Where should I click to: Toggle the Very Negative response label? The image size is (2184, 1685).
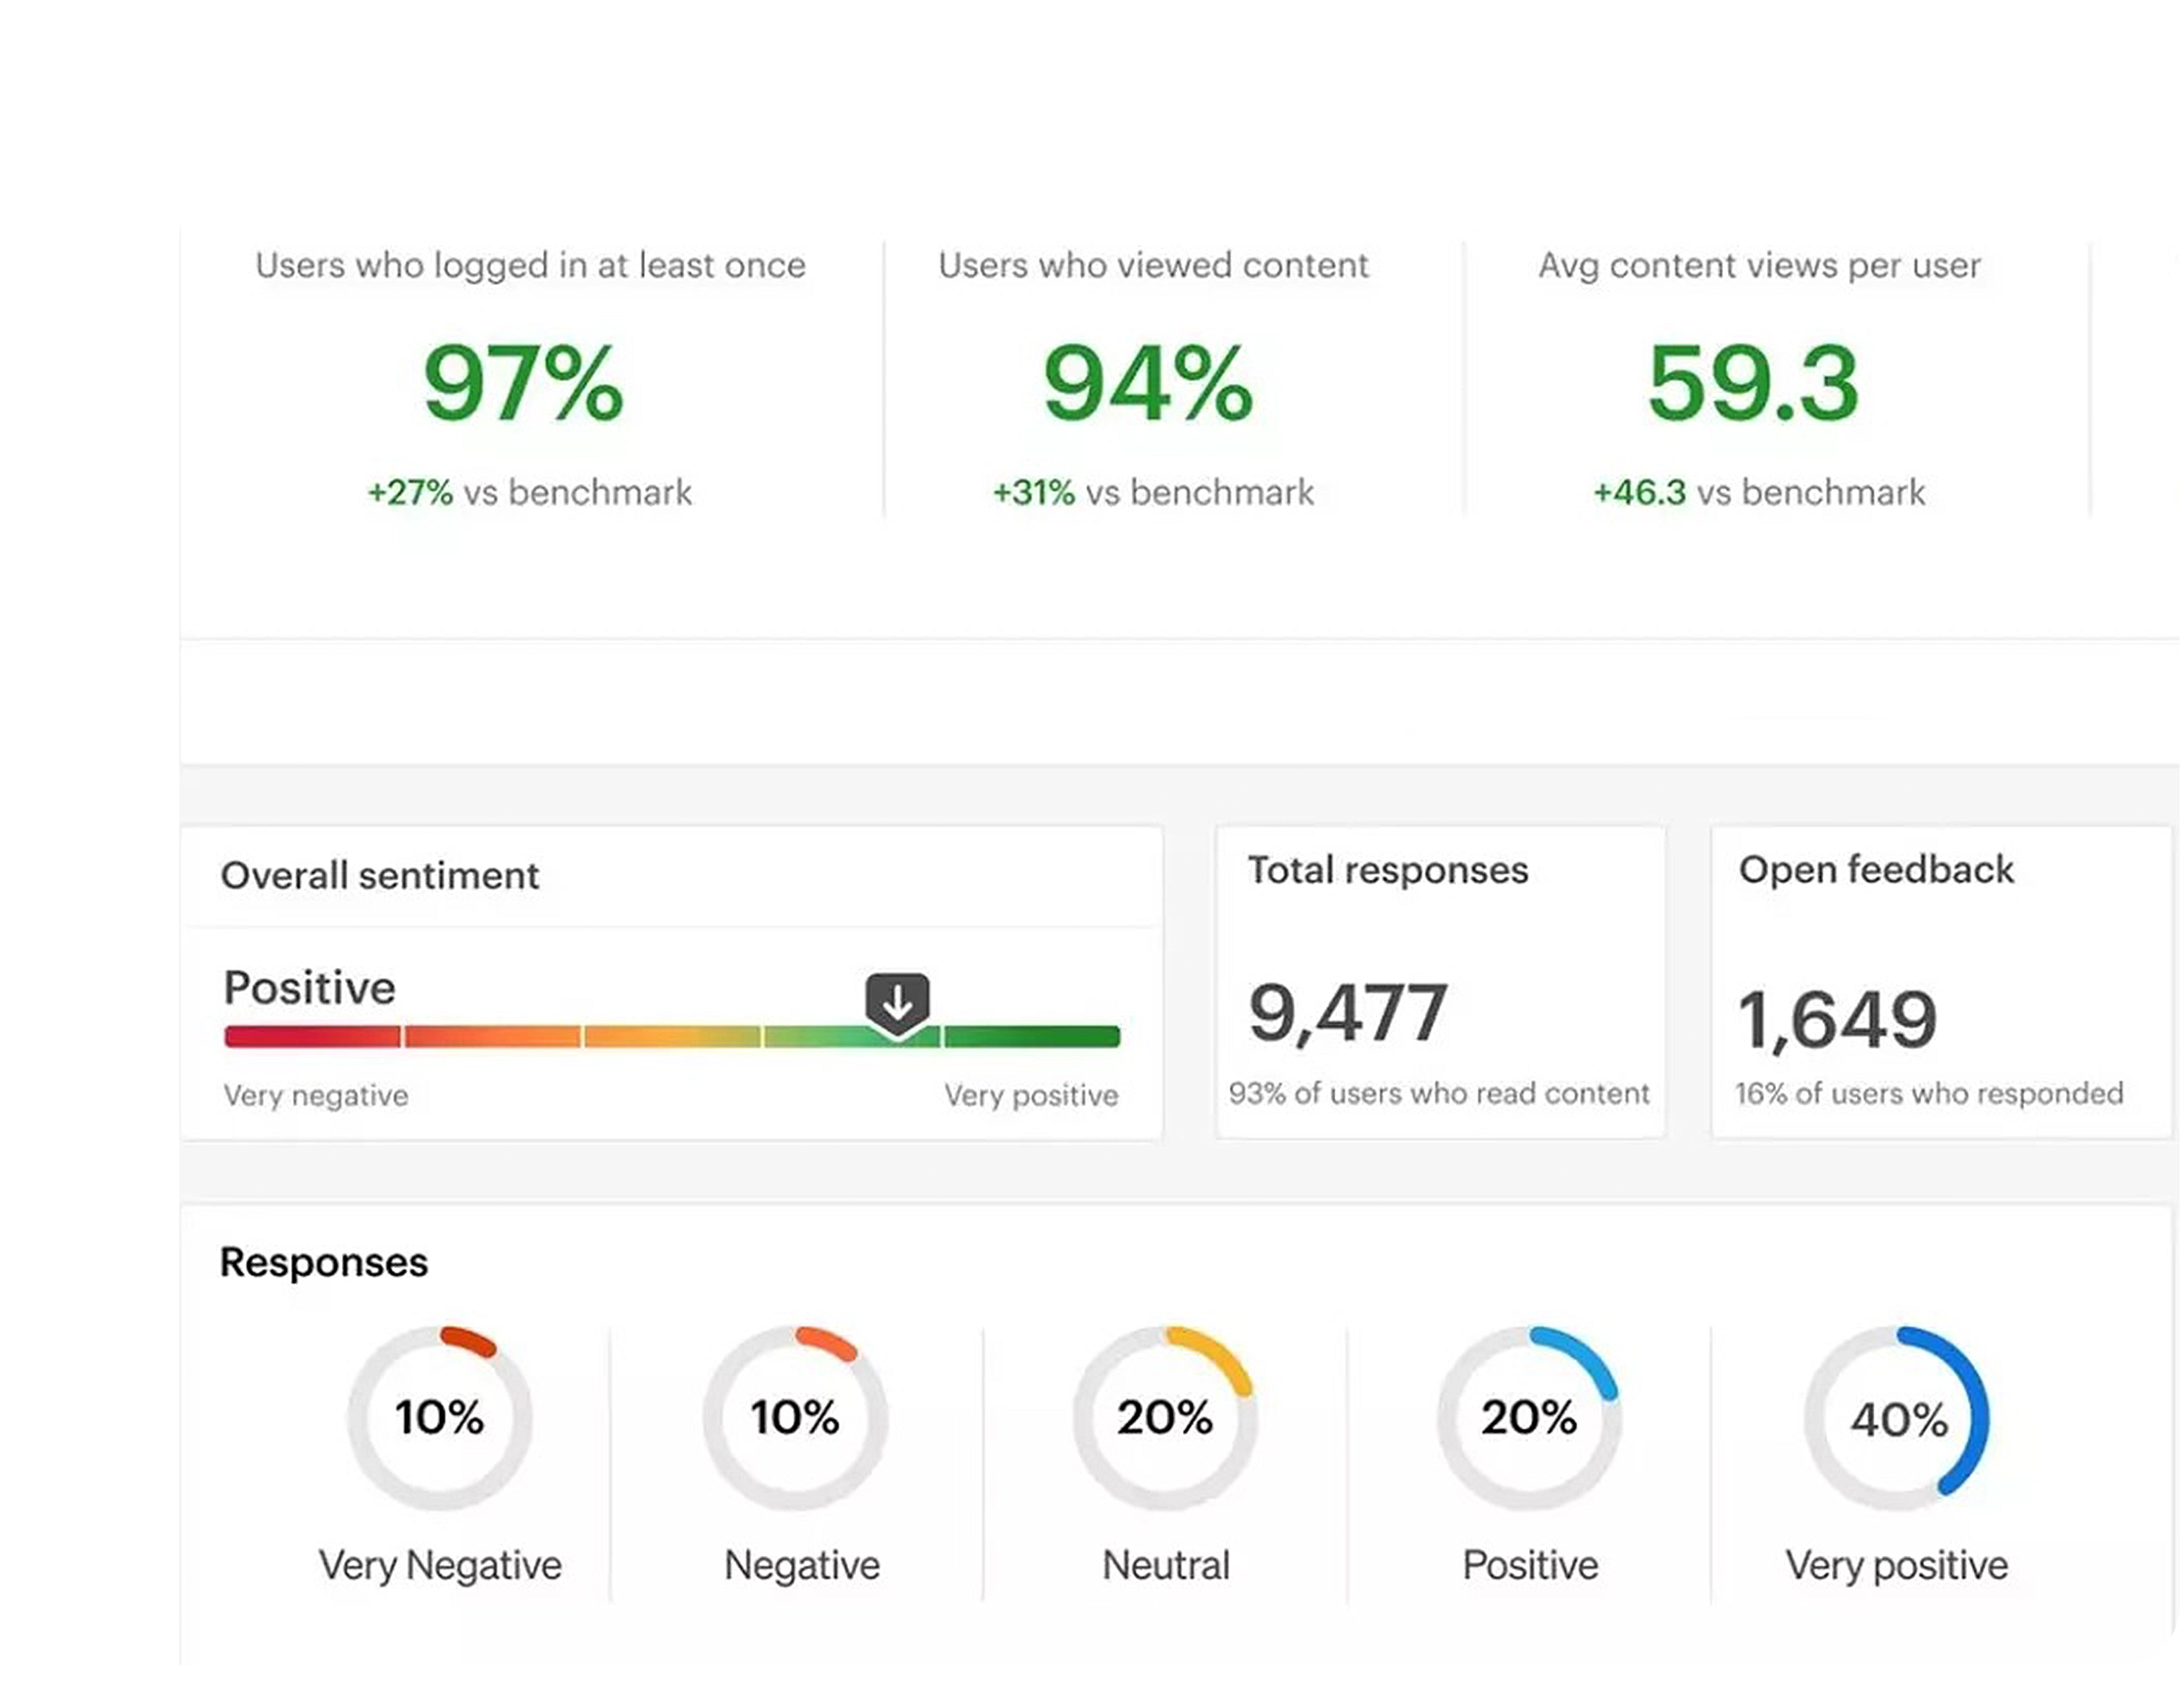tap(440, 1565)
